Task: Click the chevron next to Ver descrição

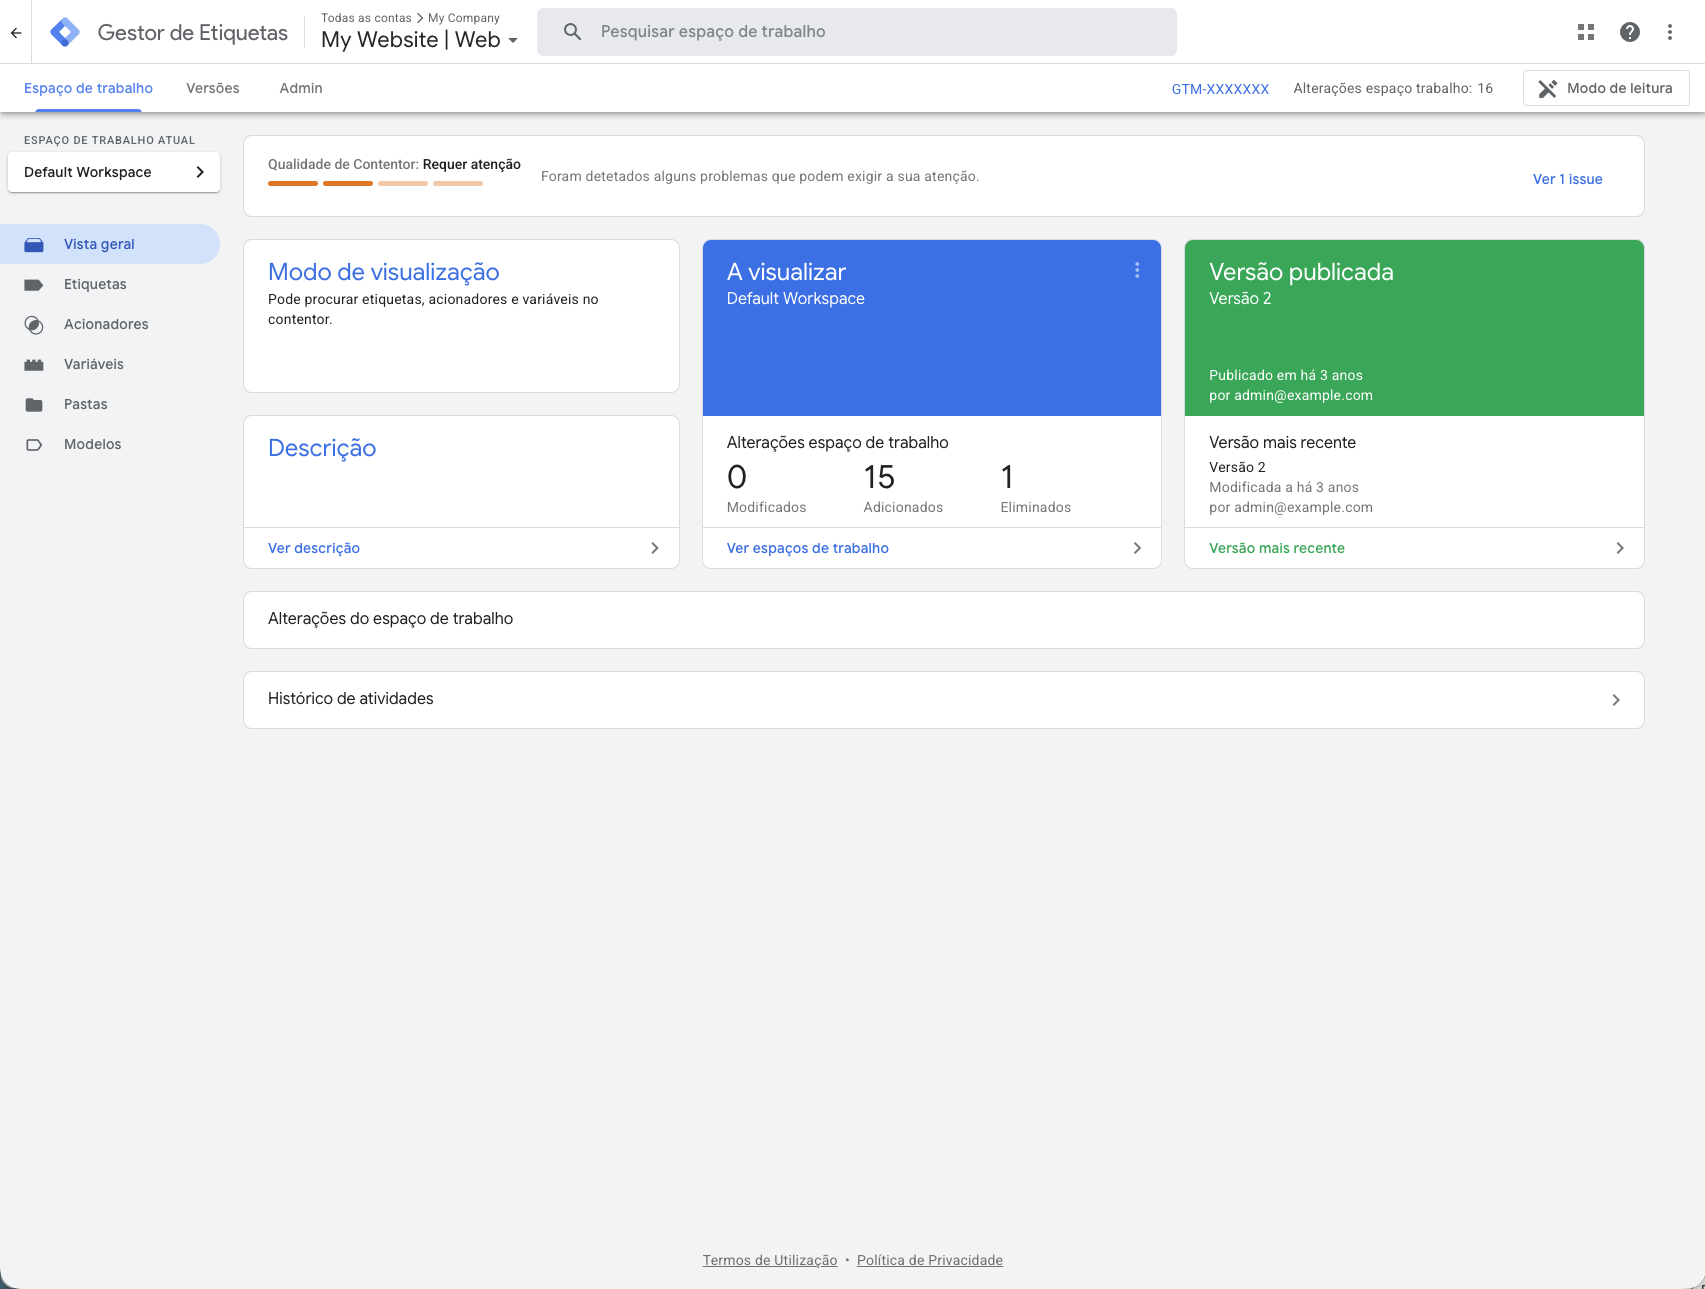Action: tap(655, 548)
